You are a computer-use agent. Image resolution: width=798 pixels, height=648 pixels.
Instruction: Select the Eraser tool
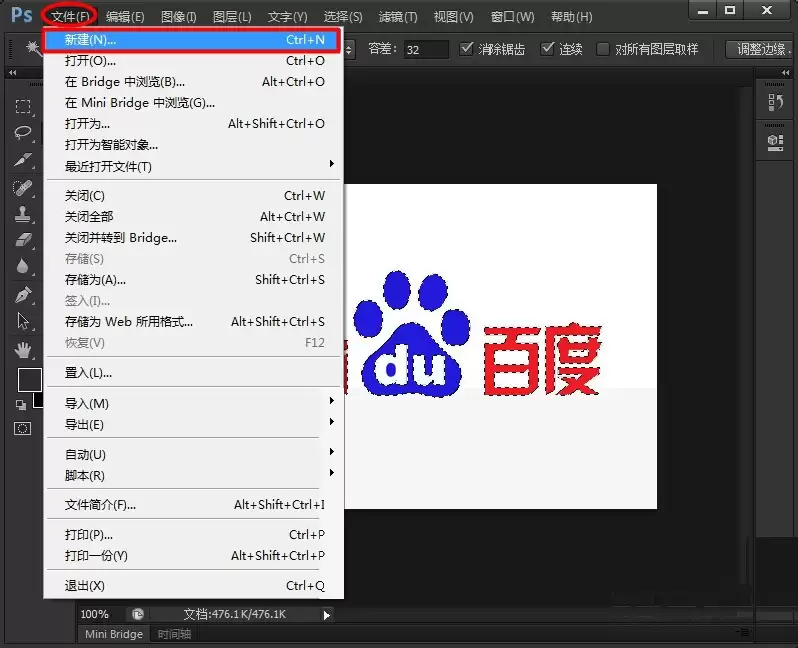[x=23, y=240]
